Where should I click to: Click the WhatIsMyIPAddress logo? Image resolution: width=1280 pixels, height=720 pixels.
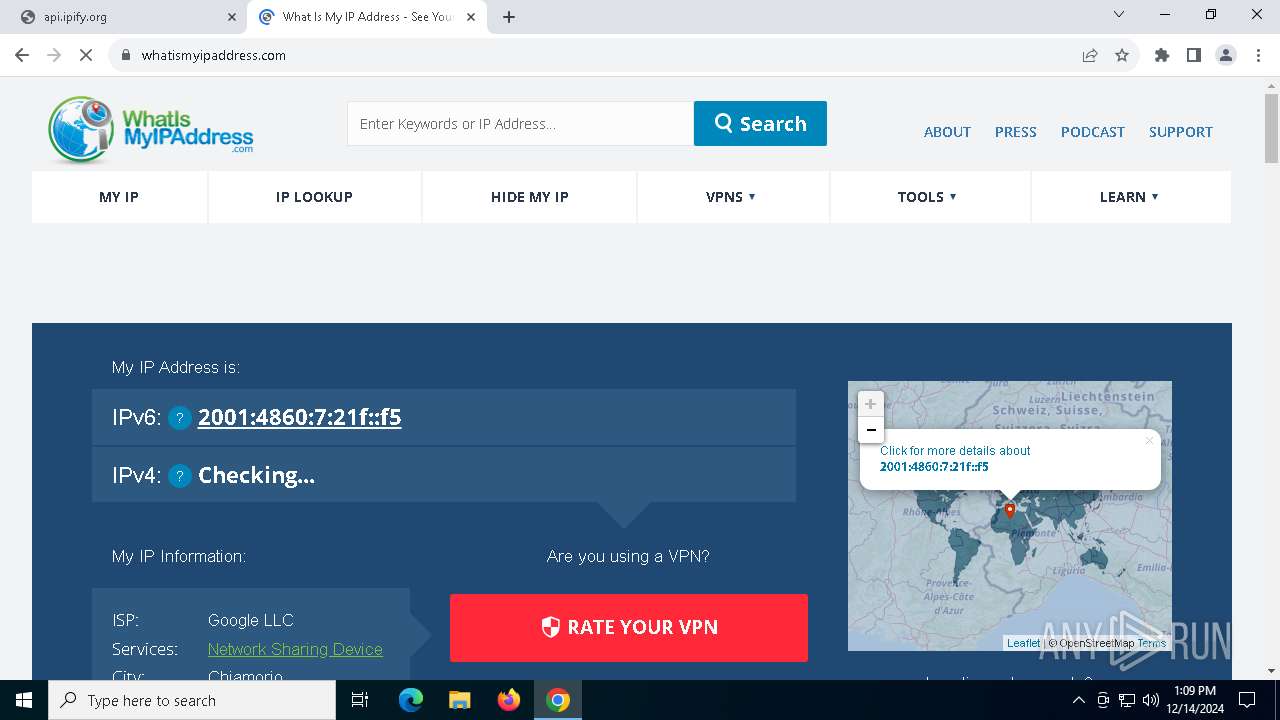[x=151, y=130]
